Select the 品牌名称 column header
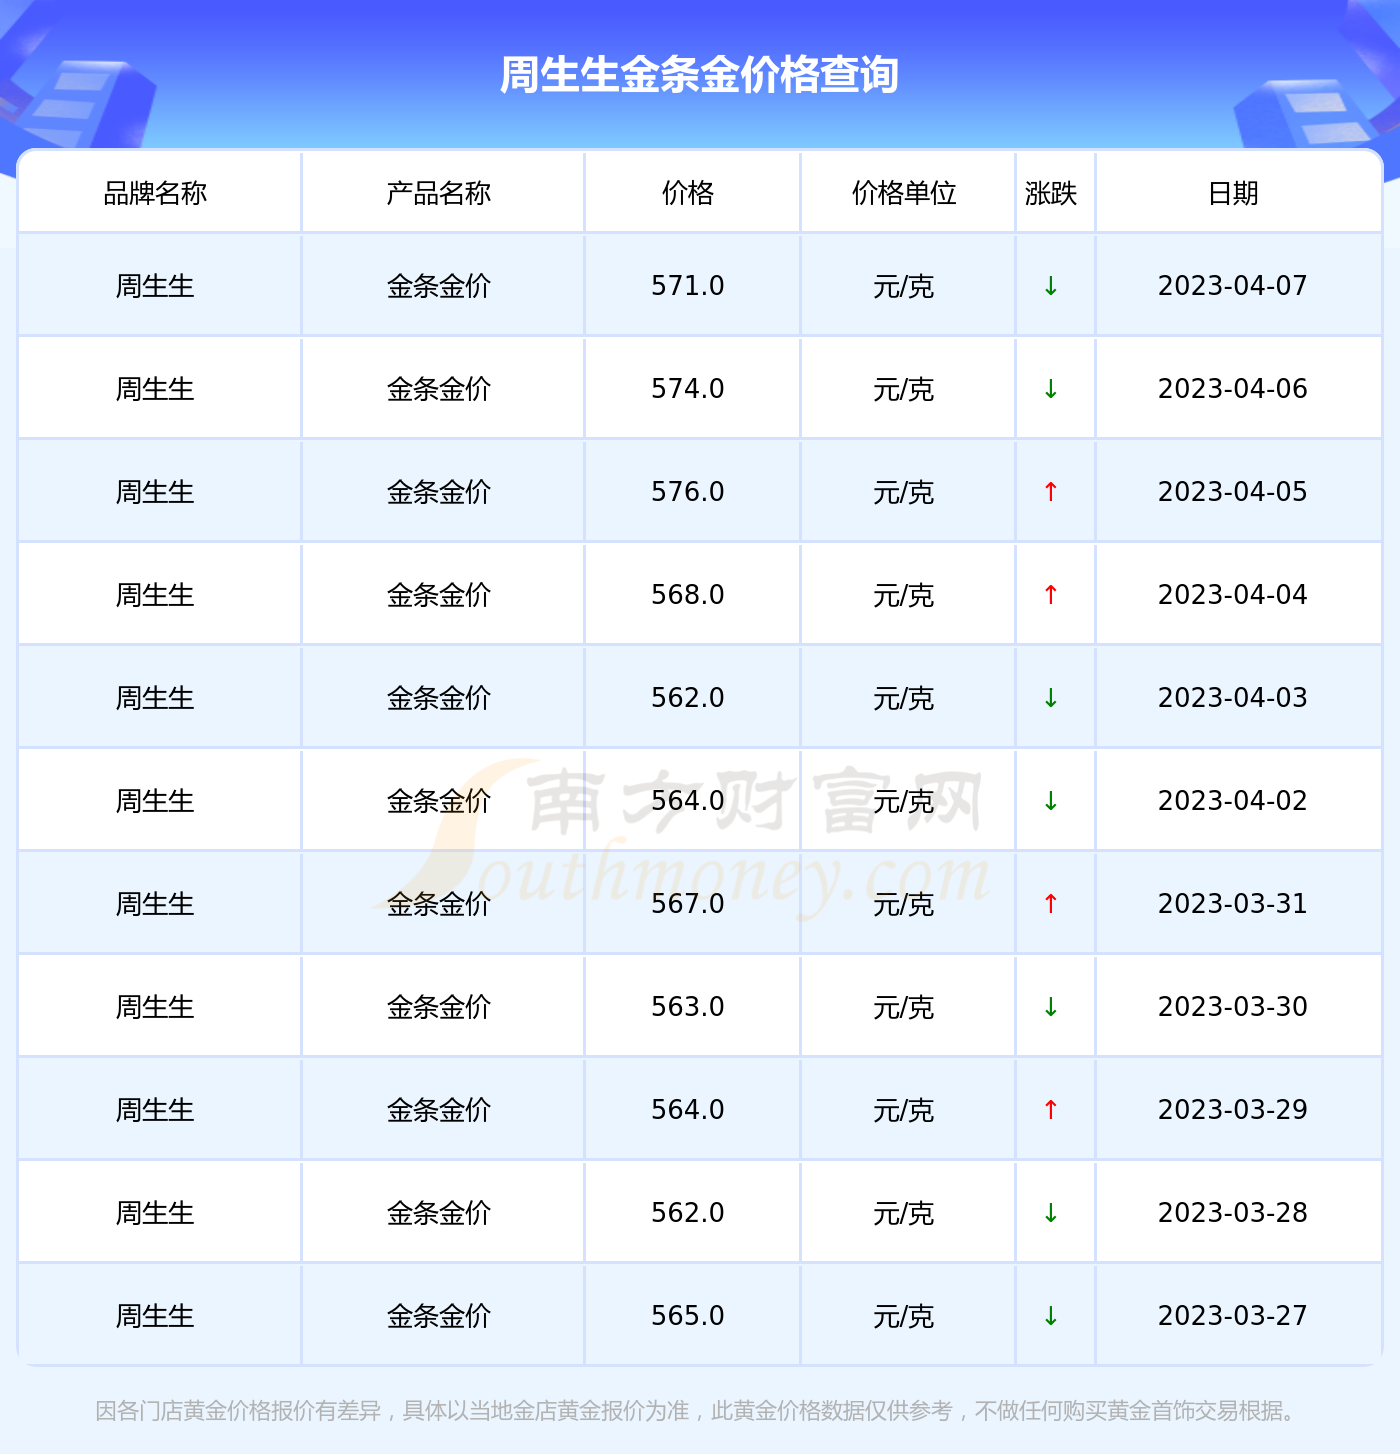The height and width of the screenshot is (1455, 1400). (155, 193)
